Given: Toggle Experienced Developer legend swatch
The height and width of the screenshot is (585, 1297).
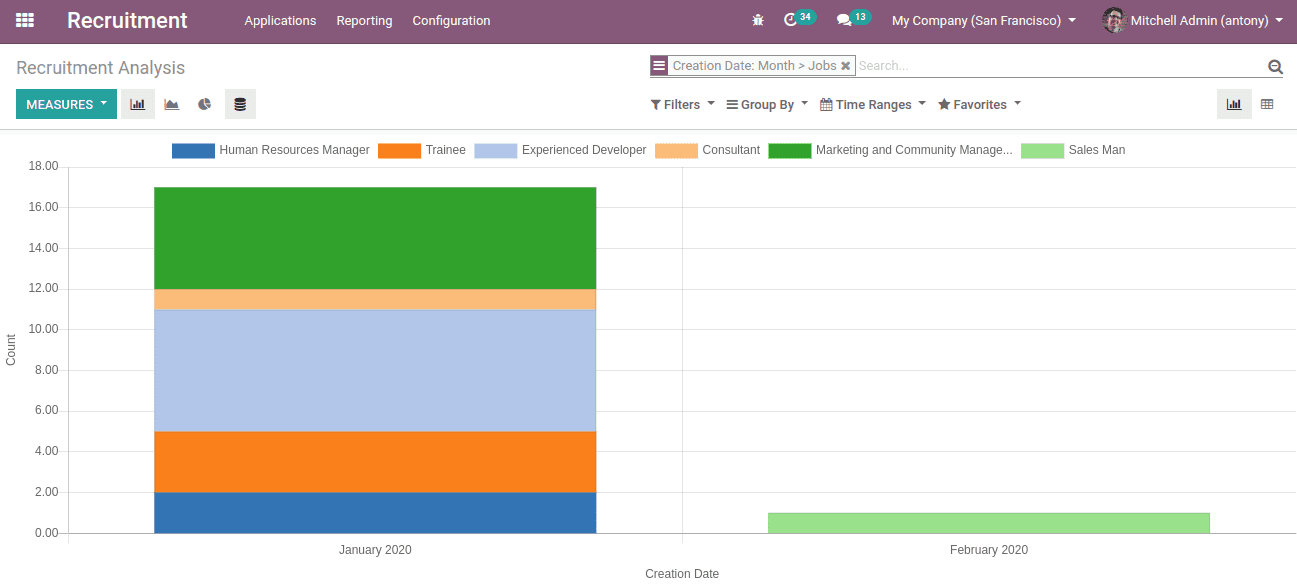Looking at the screenshot, I should pyautogui.click(x=496, y=150).
